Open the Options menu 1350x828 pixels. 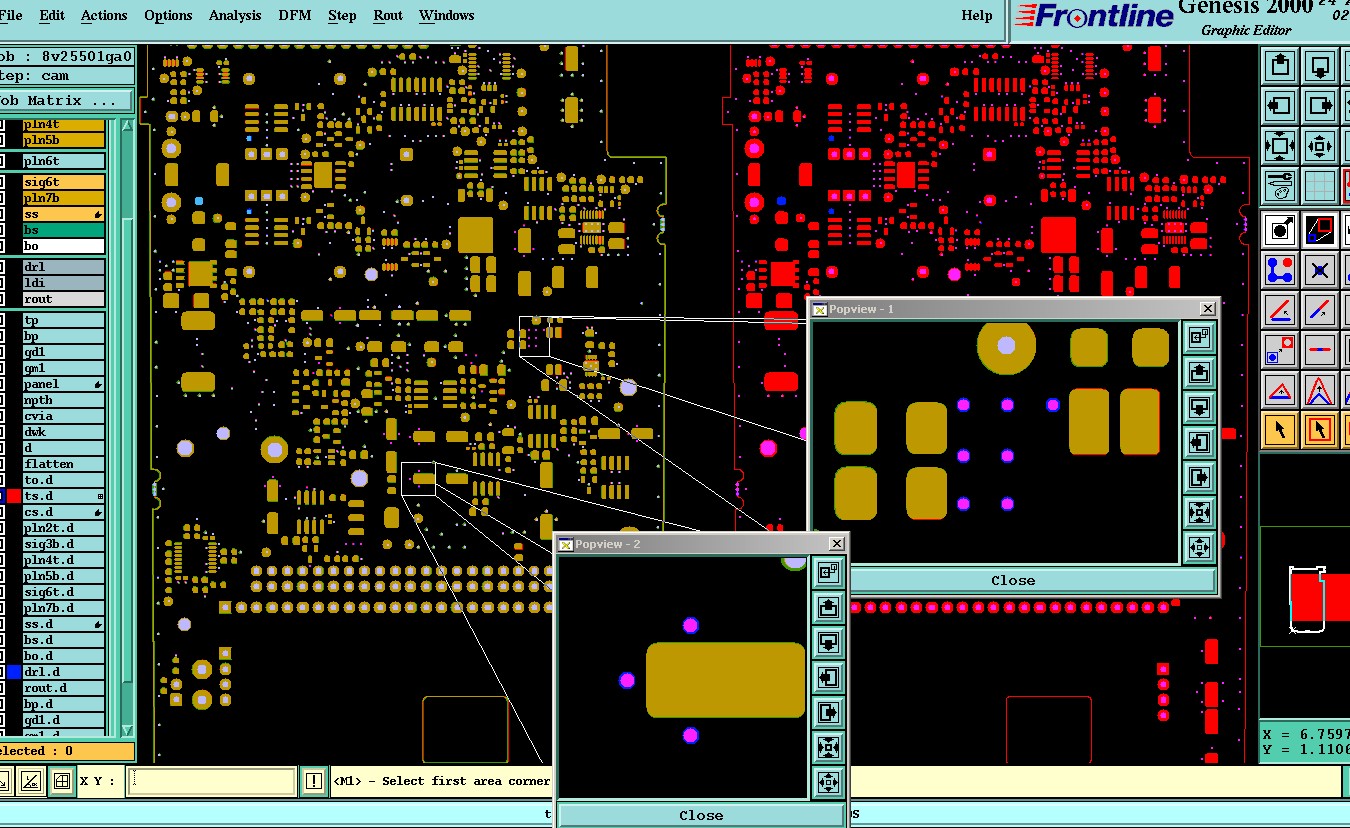click(168, 16)
